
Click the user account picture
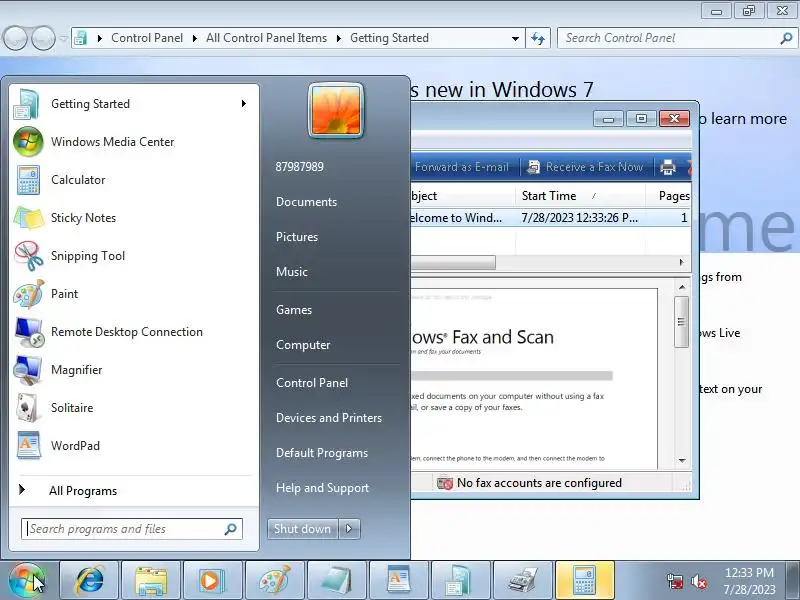pos(336,110)
